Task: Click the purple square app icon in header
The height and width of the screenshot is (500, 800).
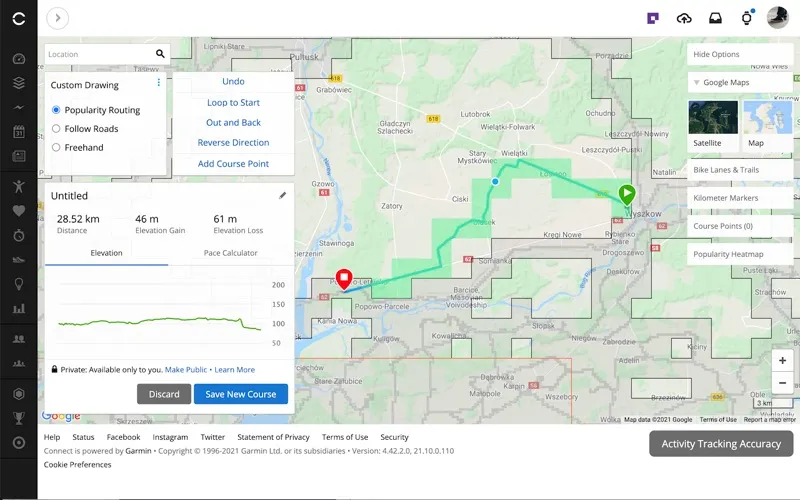Action: tap(653, 18)
